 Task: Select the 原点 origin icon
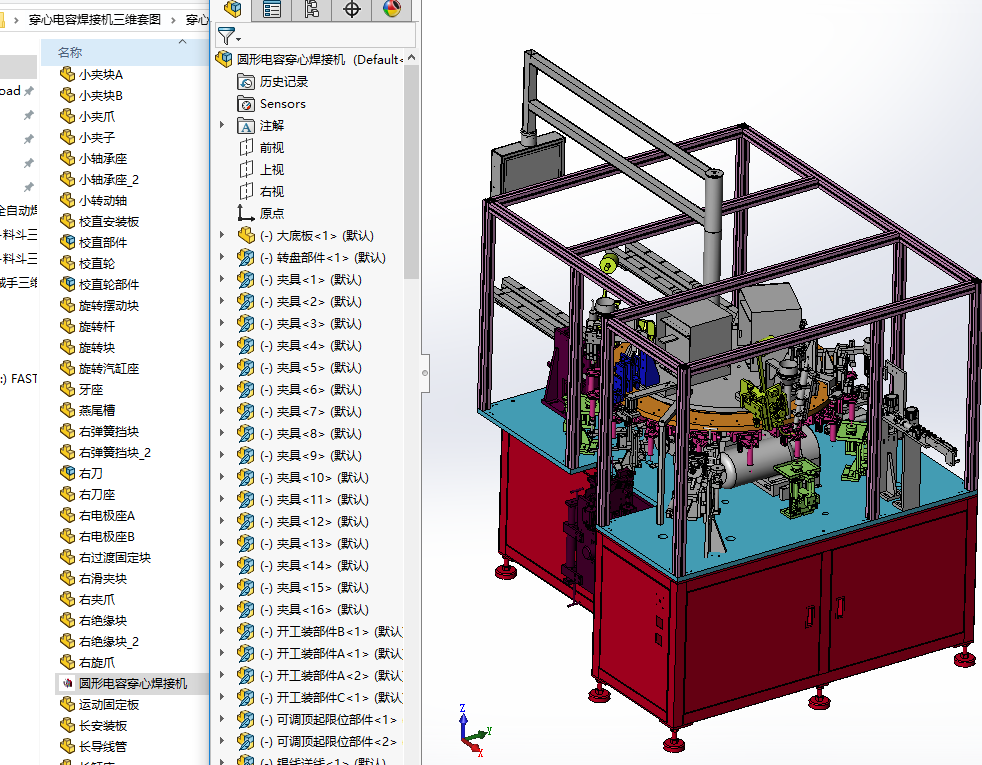click(x=246, y=213)
